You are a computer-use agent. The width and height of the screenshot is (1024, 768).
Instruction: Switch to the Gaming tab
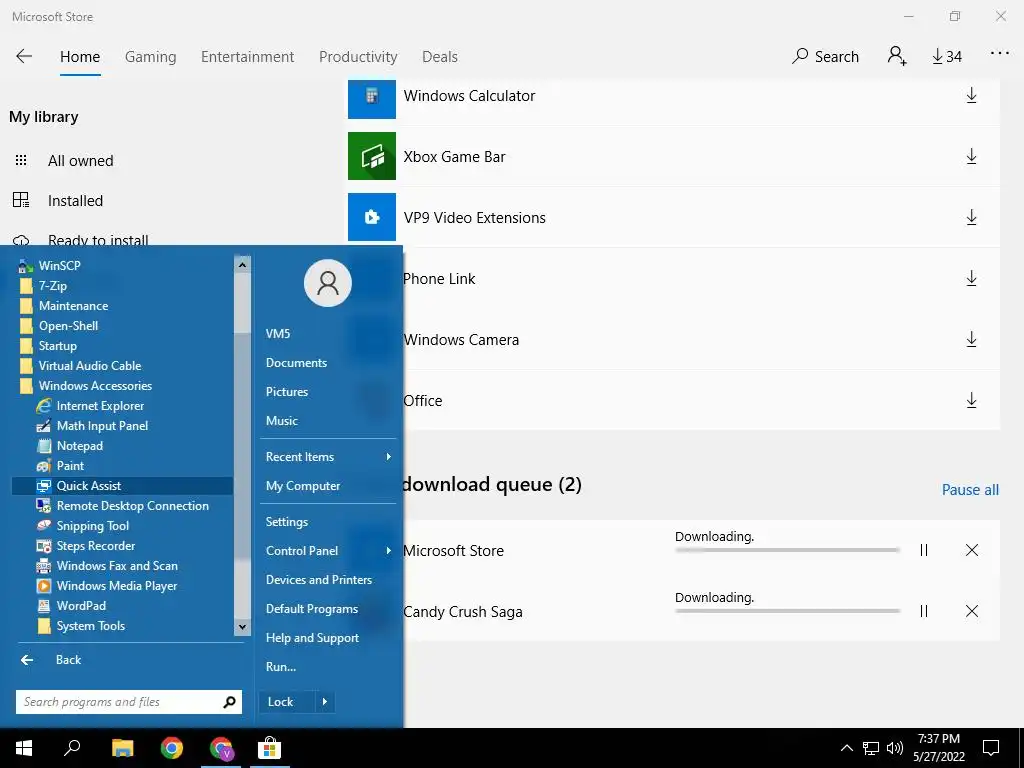click(x=150, y=57)
